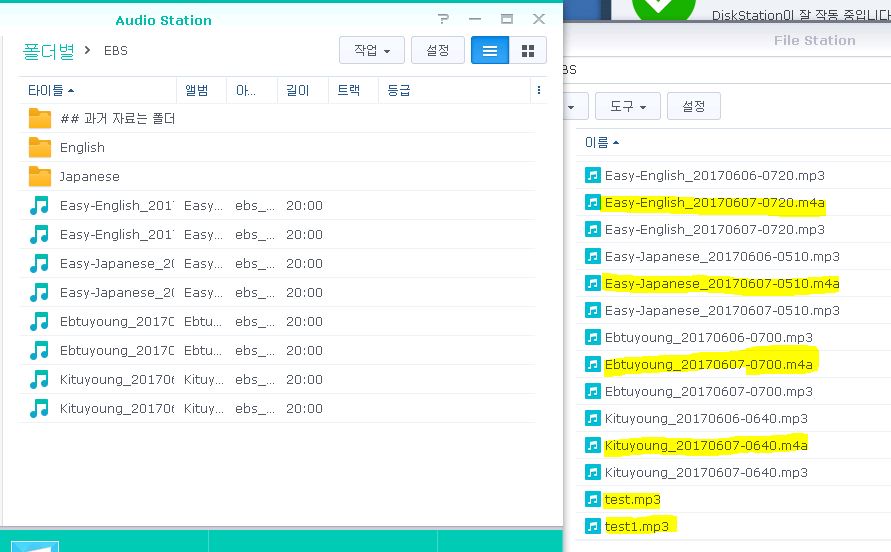This screenshot has width=891, height=552.
Task: Sort by 트랙 column header
Action: pyautogui.click(x=348, y=90)
